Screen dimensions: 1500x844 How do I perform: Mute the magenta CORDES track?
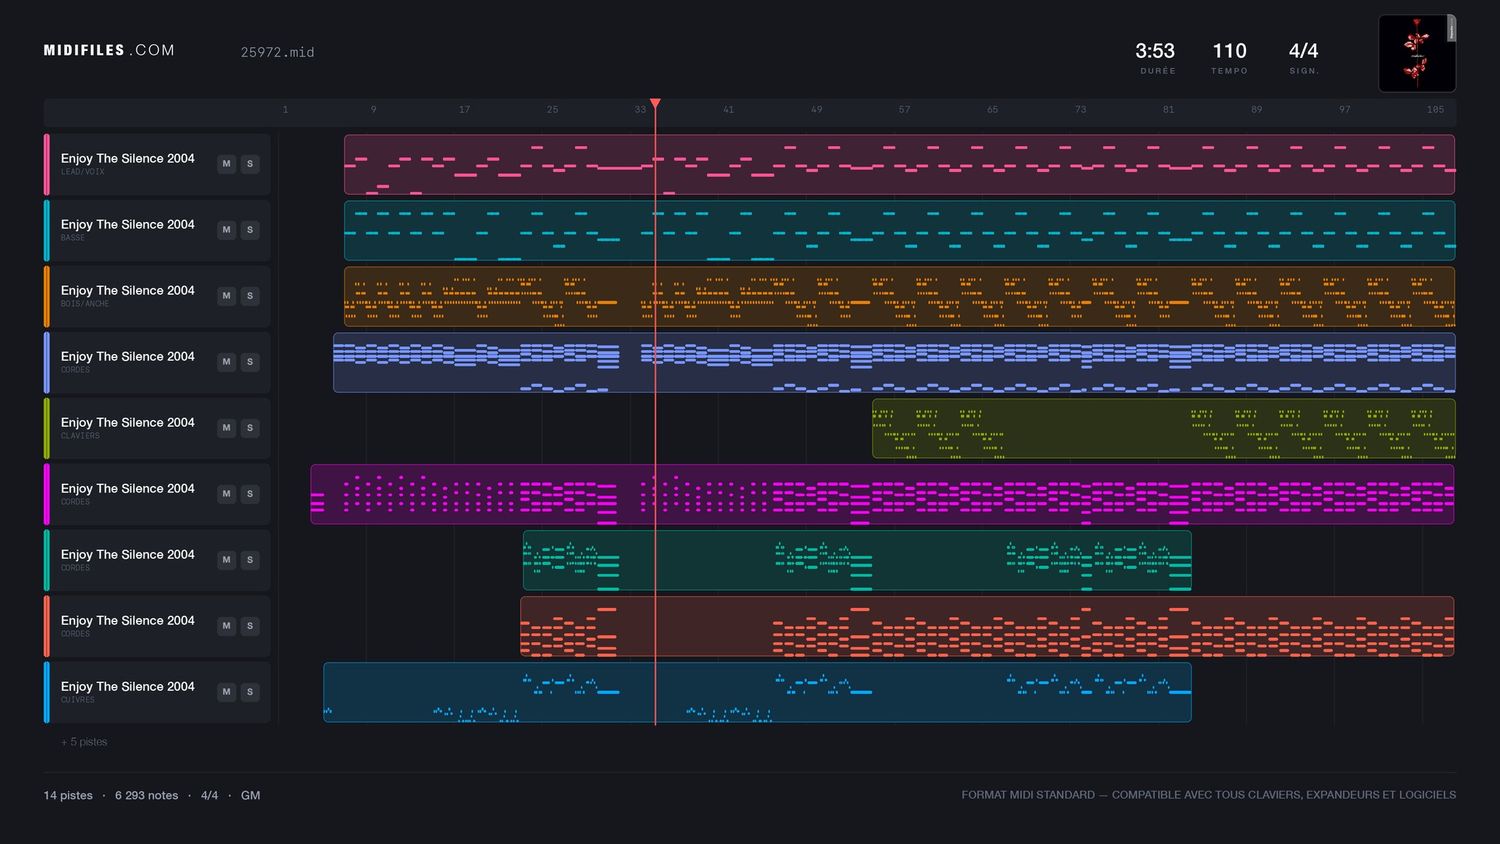(x=226, y=494)
